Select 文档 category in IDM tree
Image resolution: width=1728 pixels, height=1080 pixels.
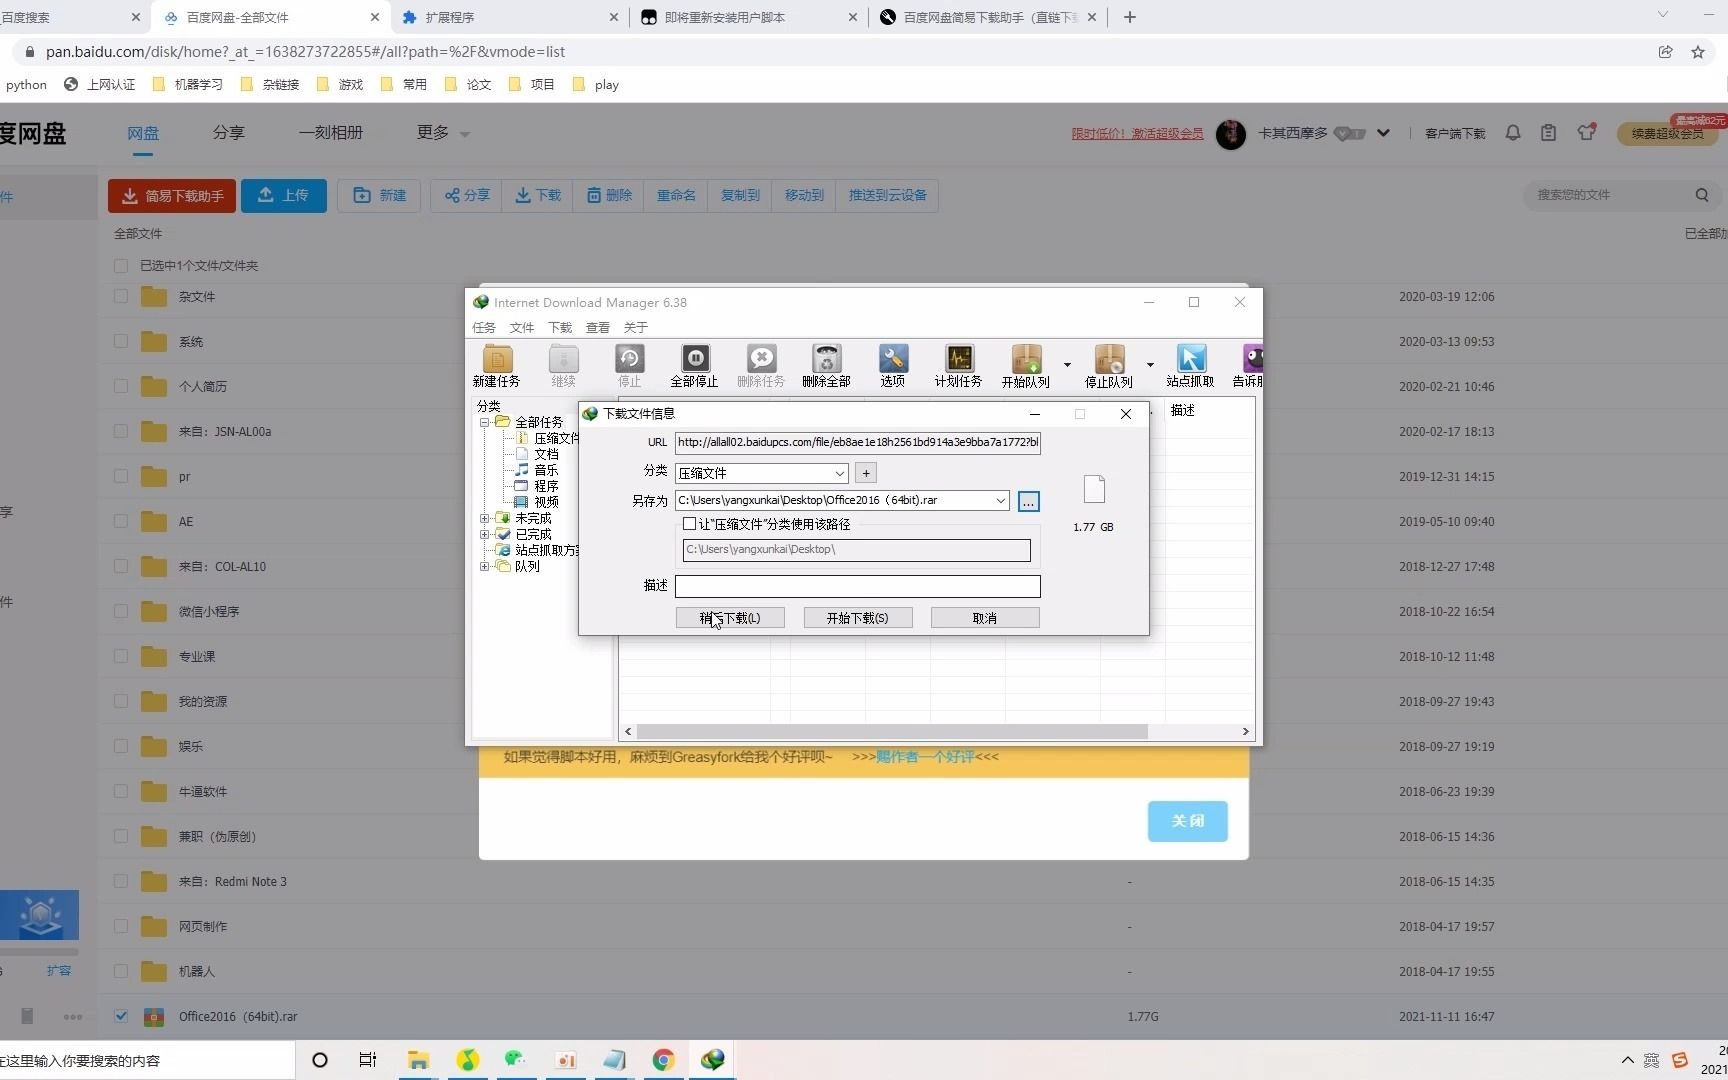click(546, 454)
